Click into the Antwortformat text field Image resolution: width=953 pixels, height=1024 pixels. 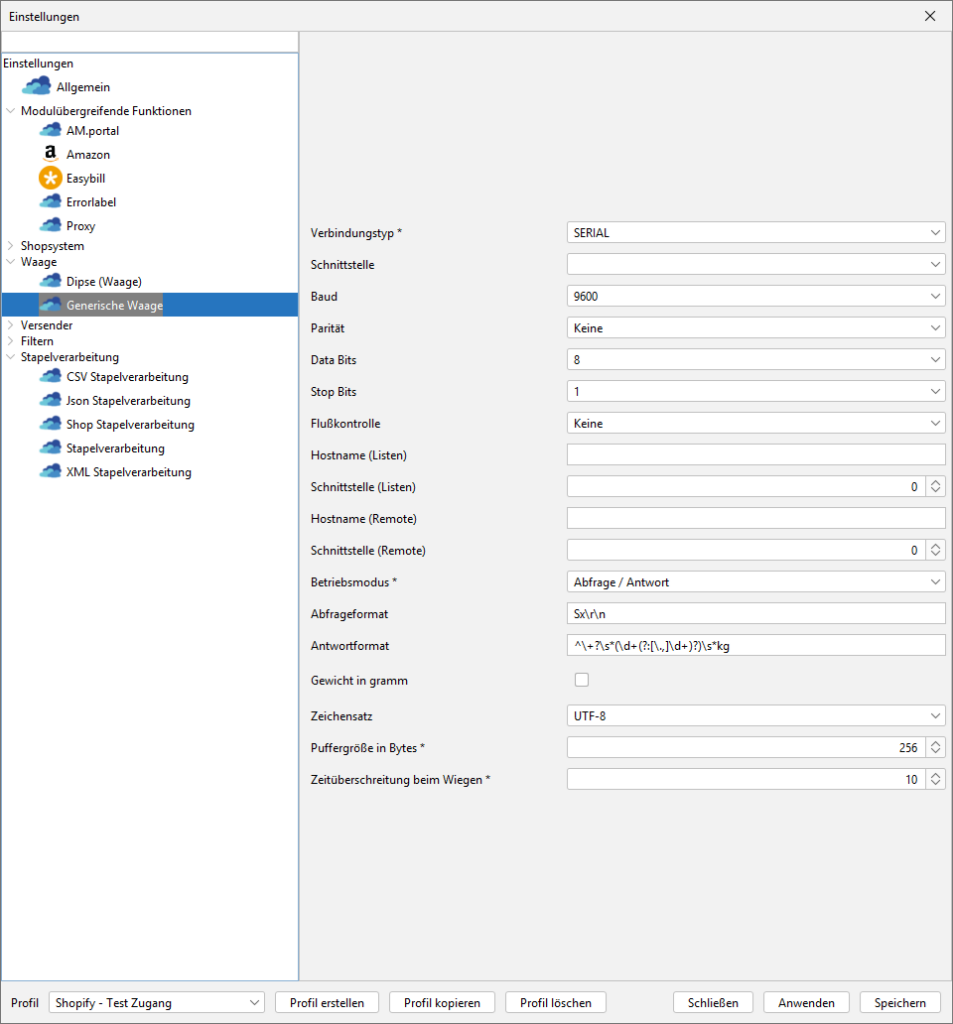pos(755,645)
